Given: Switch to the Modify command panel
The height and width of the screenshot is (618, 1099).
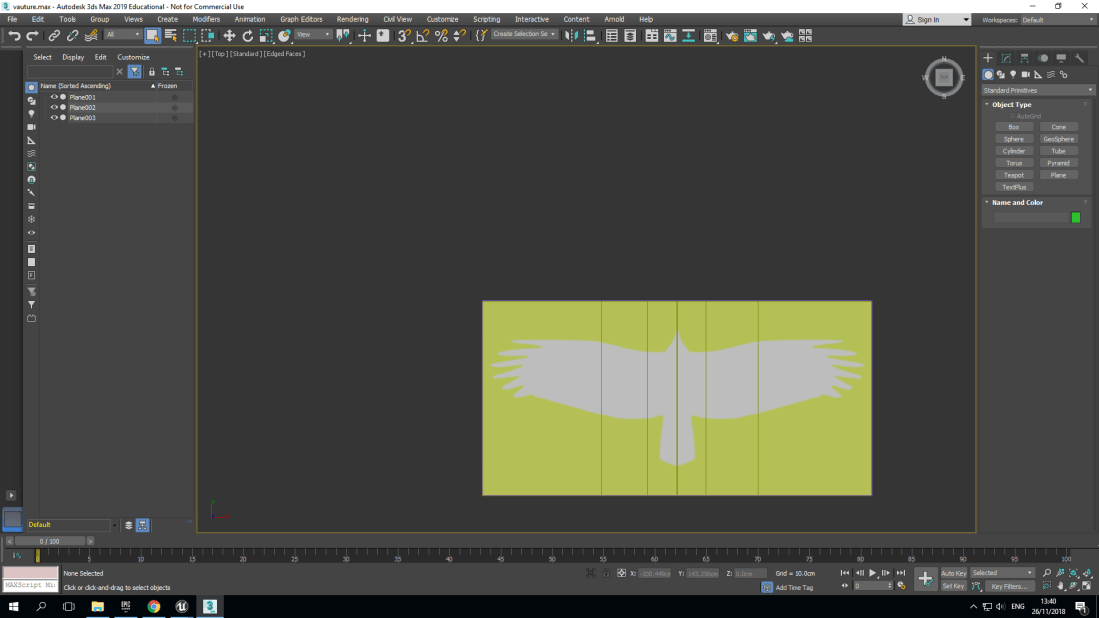Looking at the screenshot, I should pos(1004,58).
